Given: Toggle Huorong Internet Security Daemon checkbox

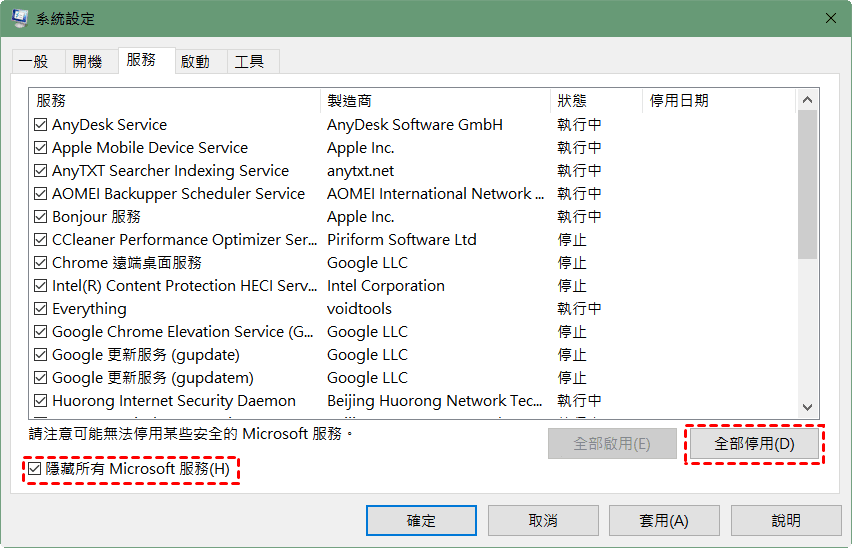Looking at the screenshot, I should (x=40, y=401).
